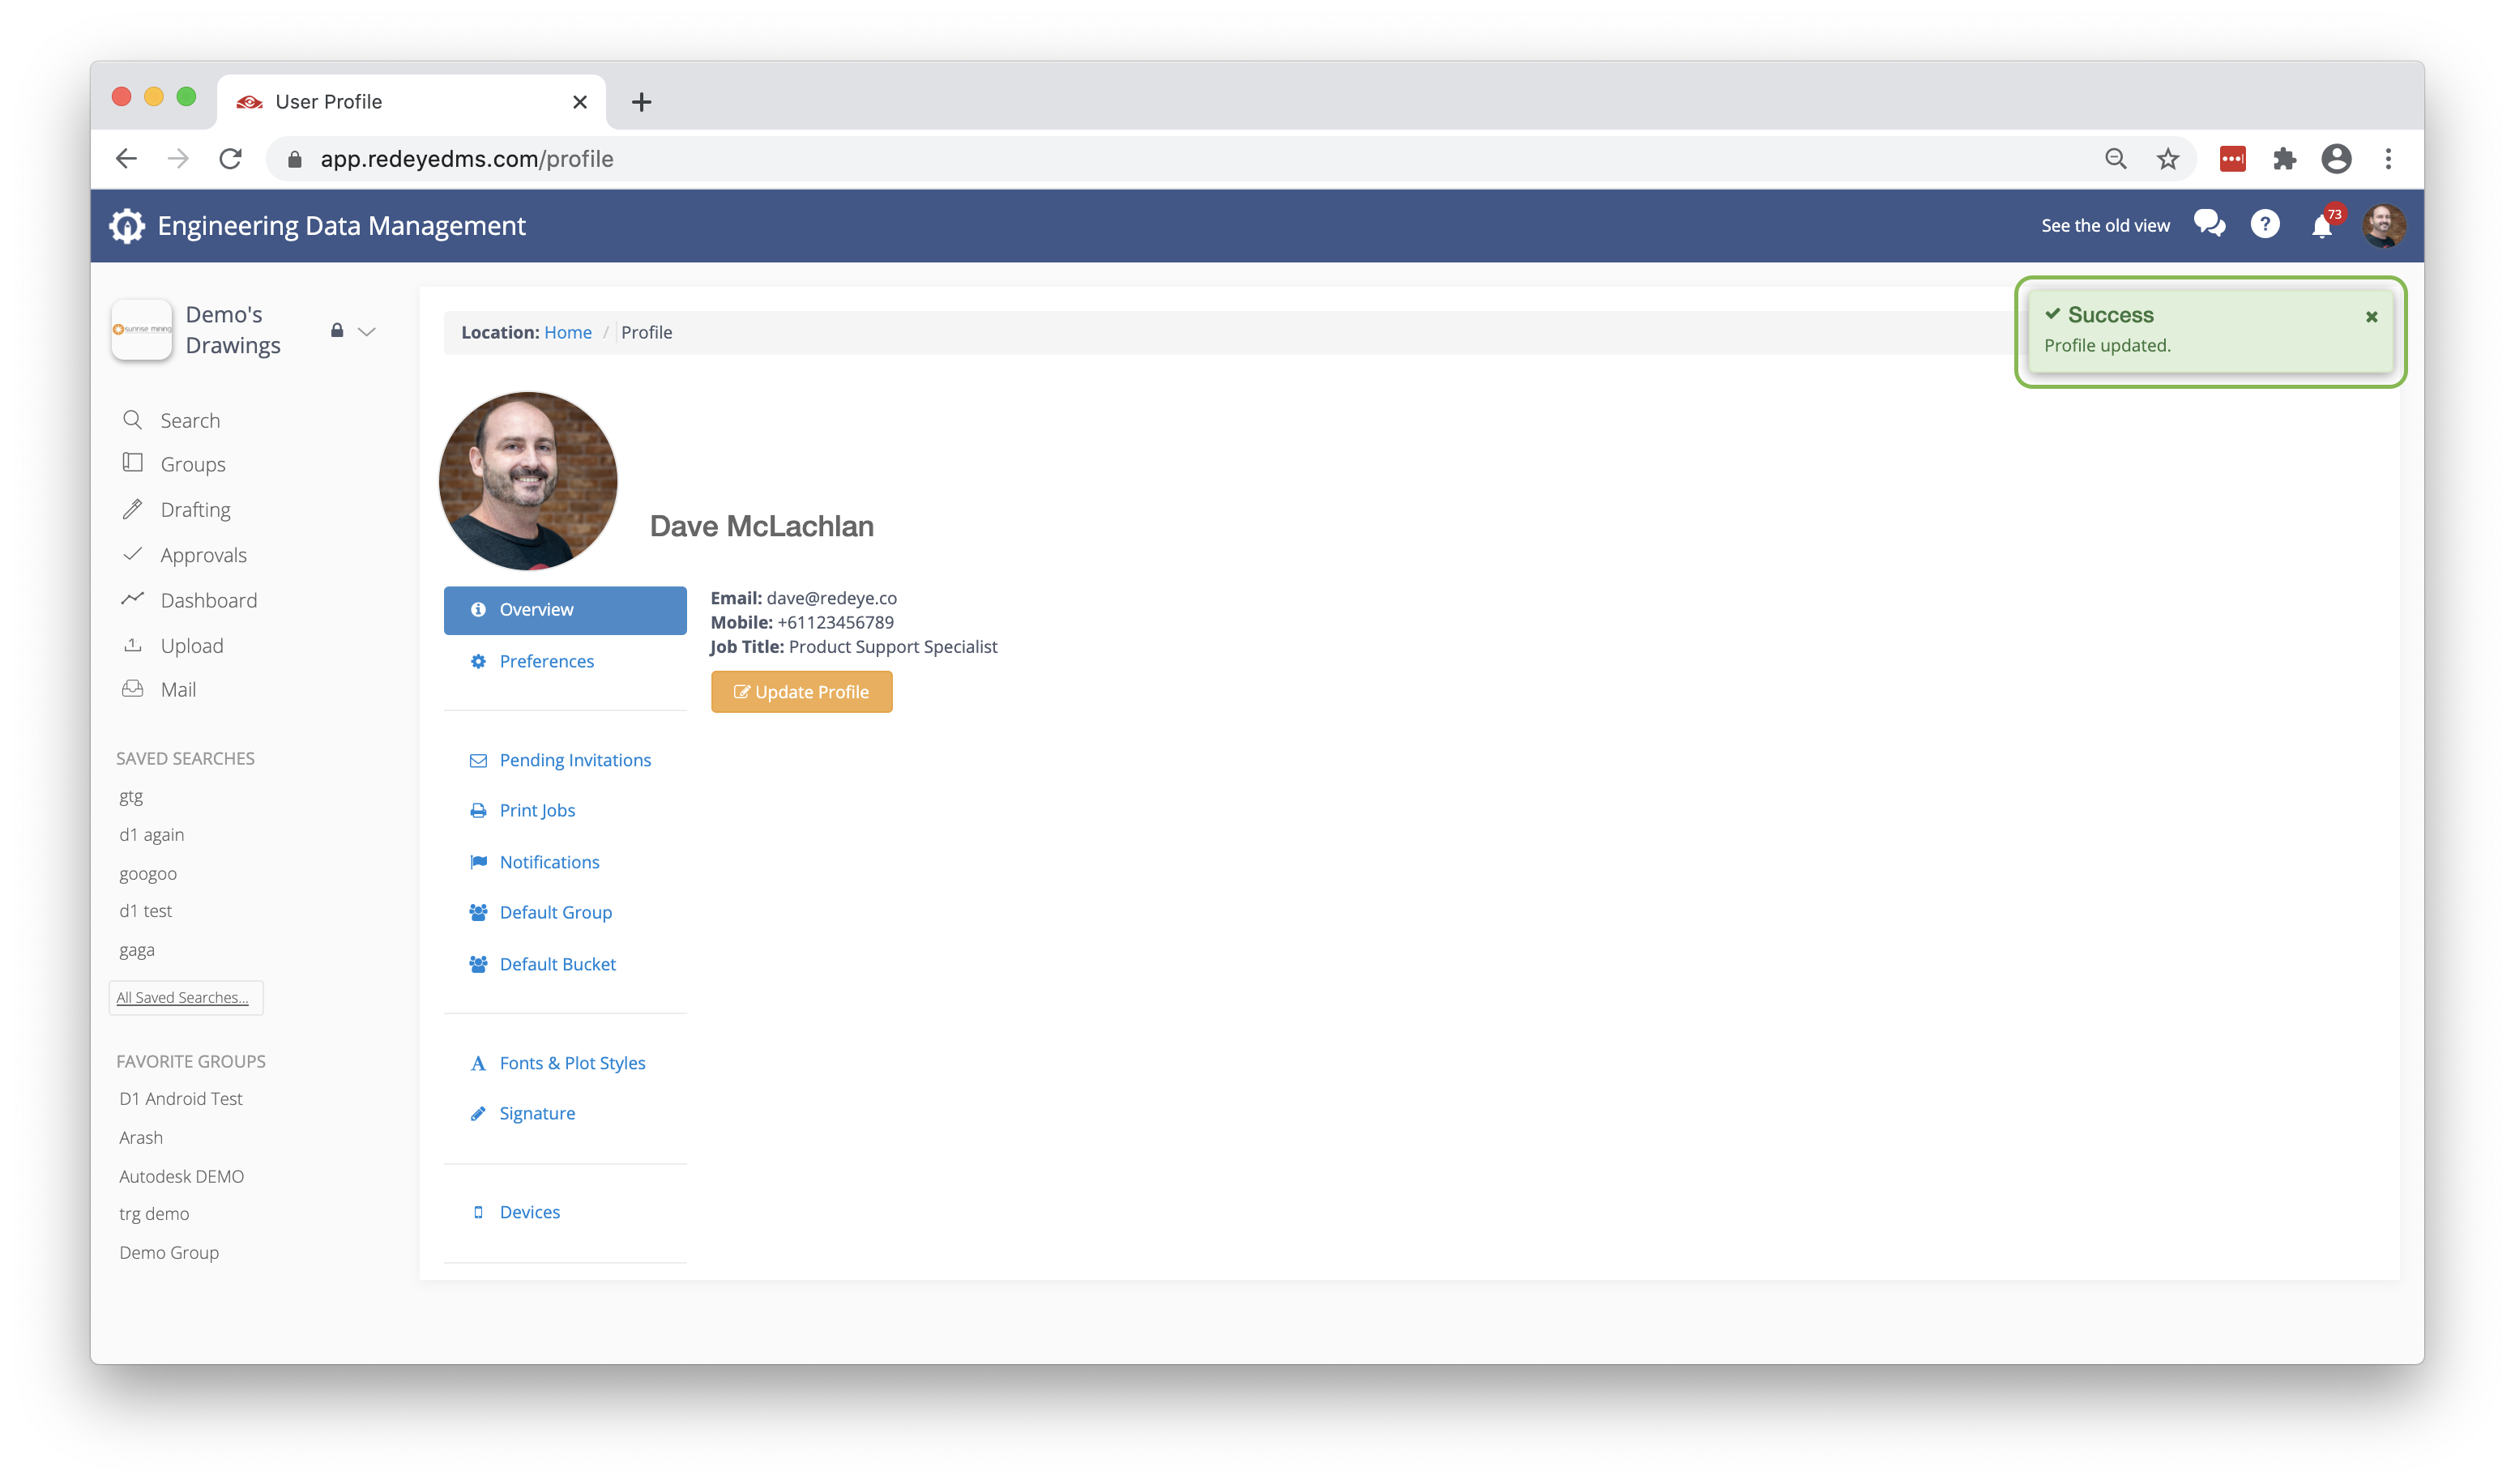The width and height of the screenshot is (2515, 1484).
Task: Open favorite group Autodesk DEMO
Action: 181,1176
